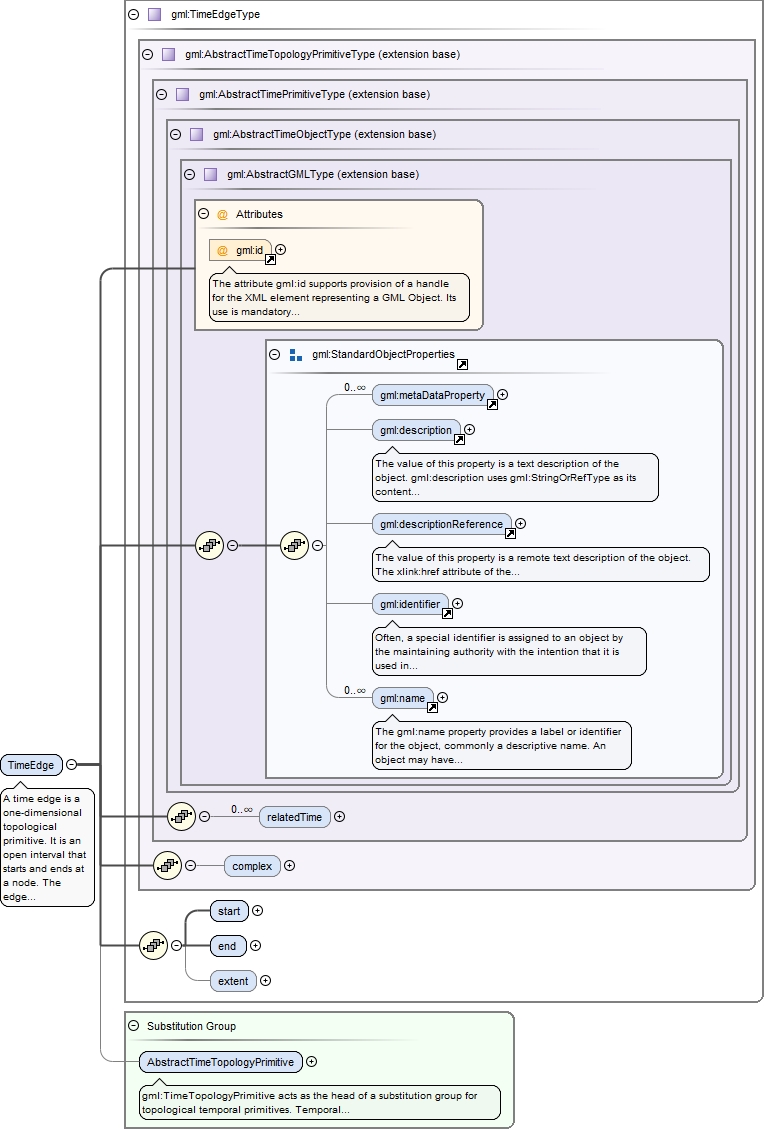
Task: Select the extent element node
Action: [233, 981]
